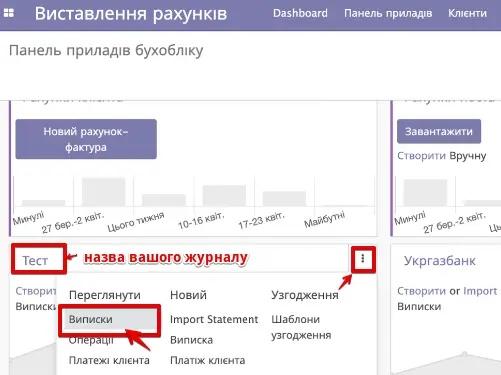Click Новий рахунок-фактура button

tap(86, 139)
